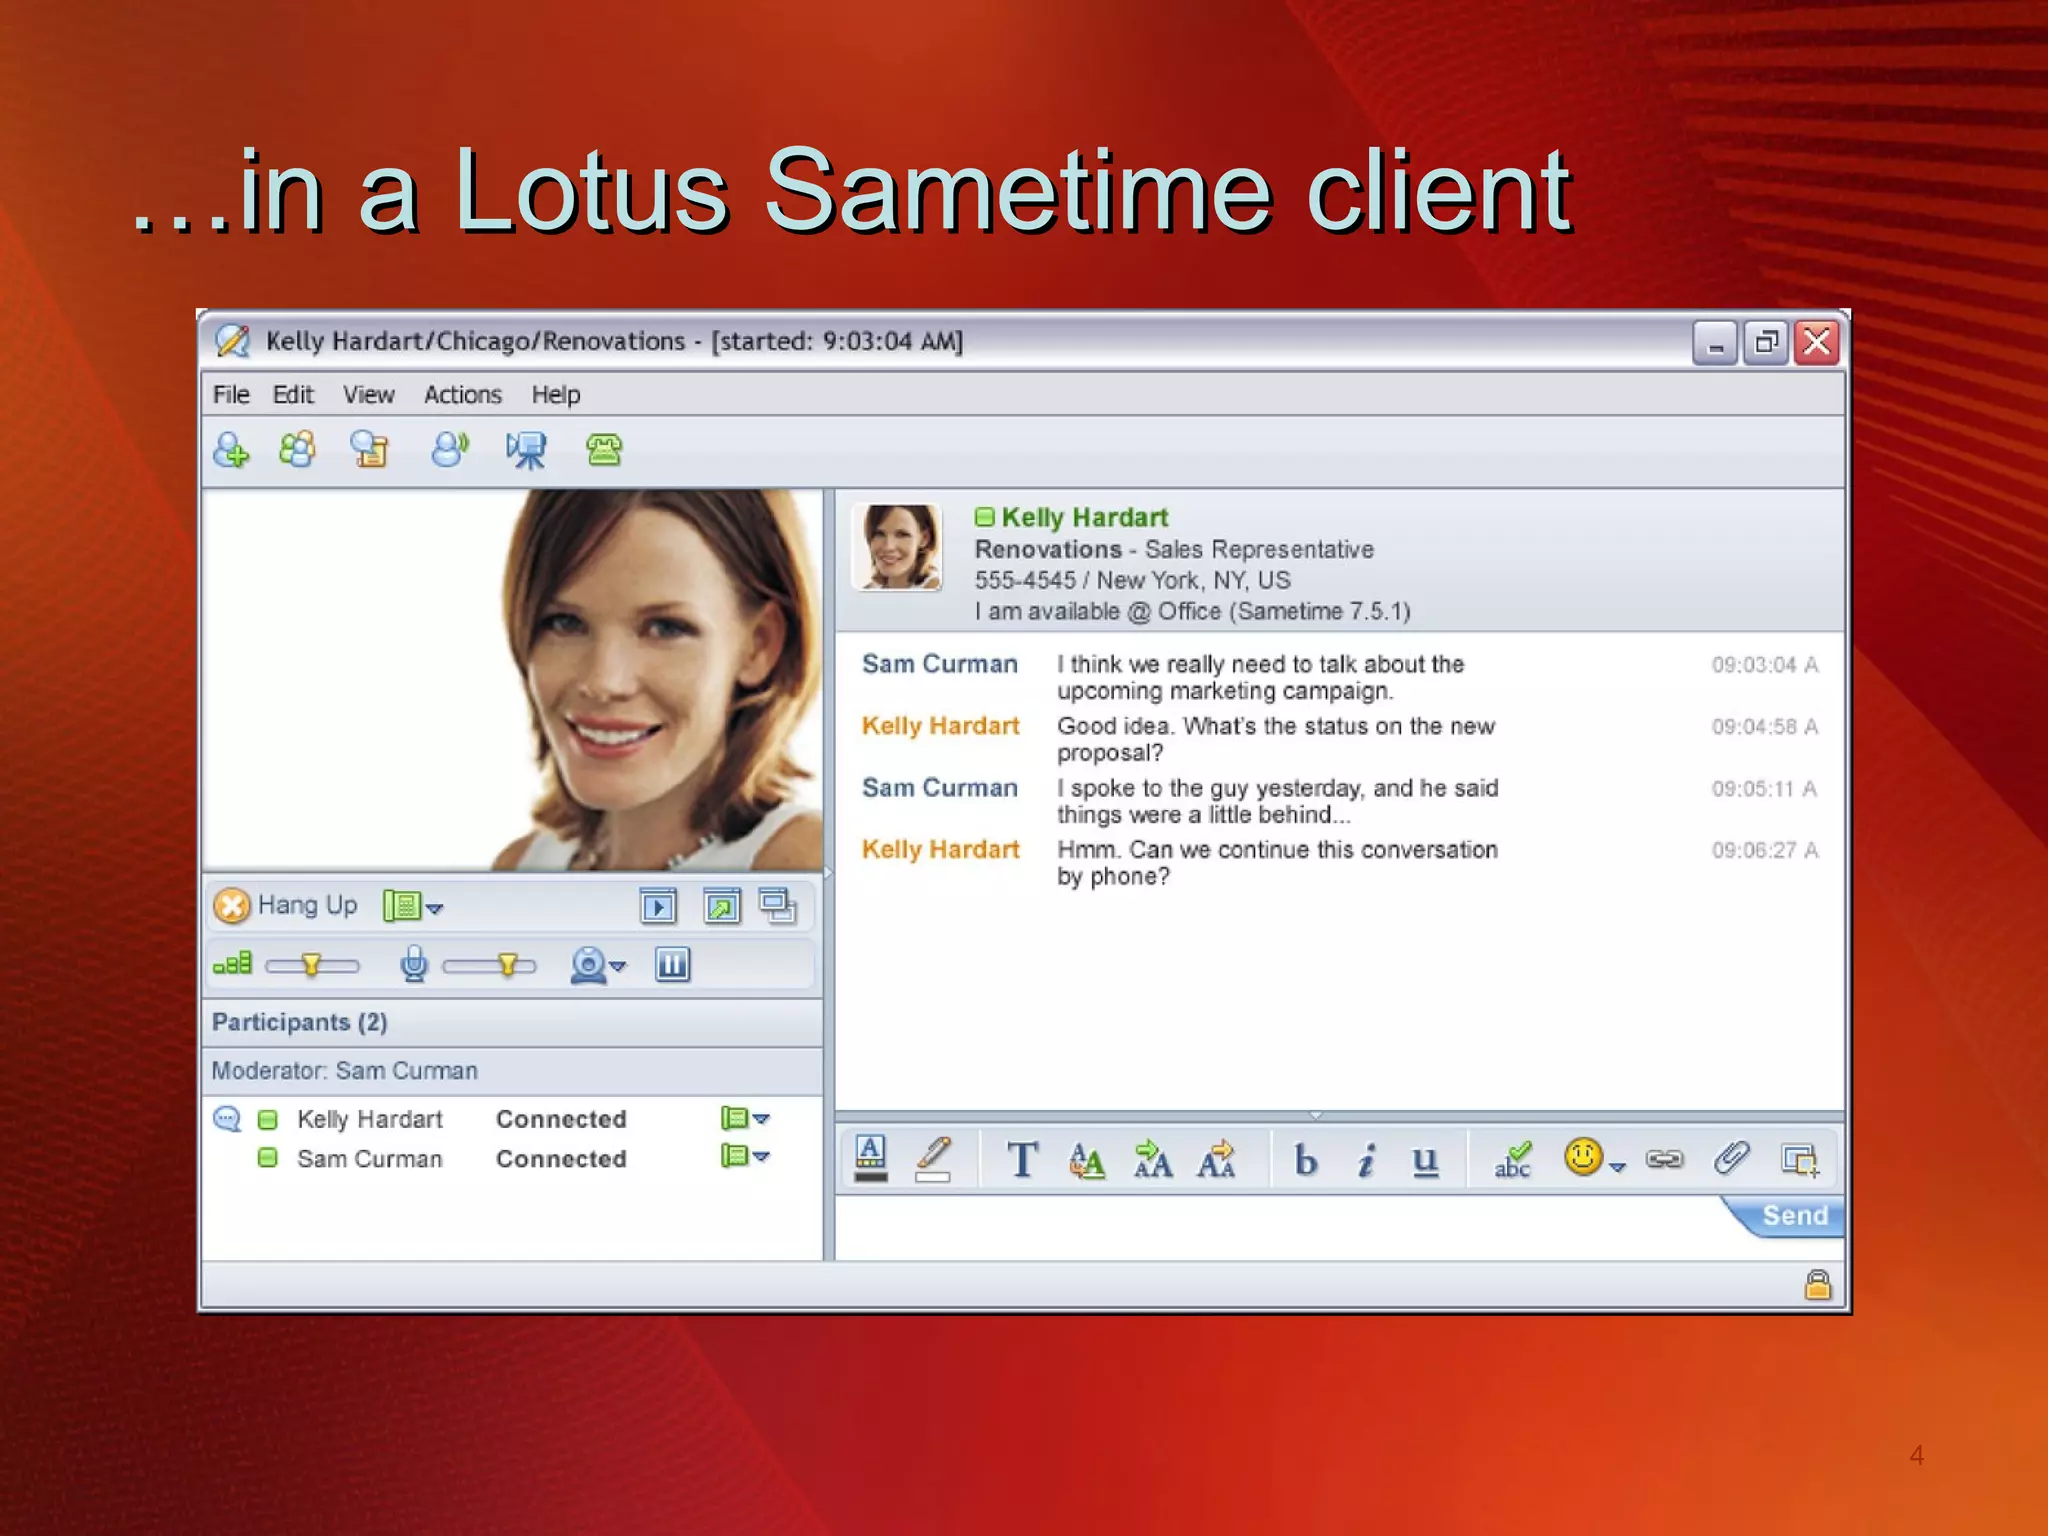Open the View menu
Screen dimensions: 2048x1536
click(x=369, y=395)
